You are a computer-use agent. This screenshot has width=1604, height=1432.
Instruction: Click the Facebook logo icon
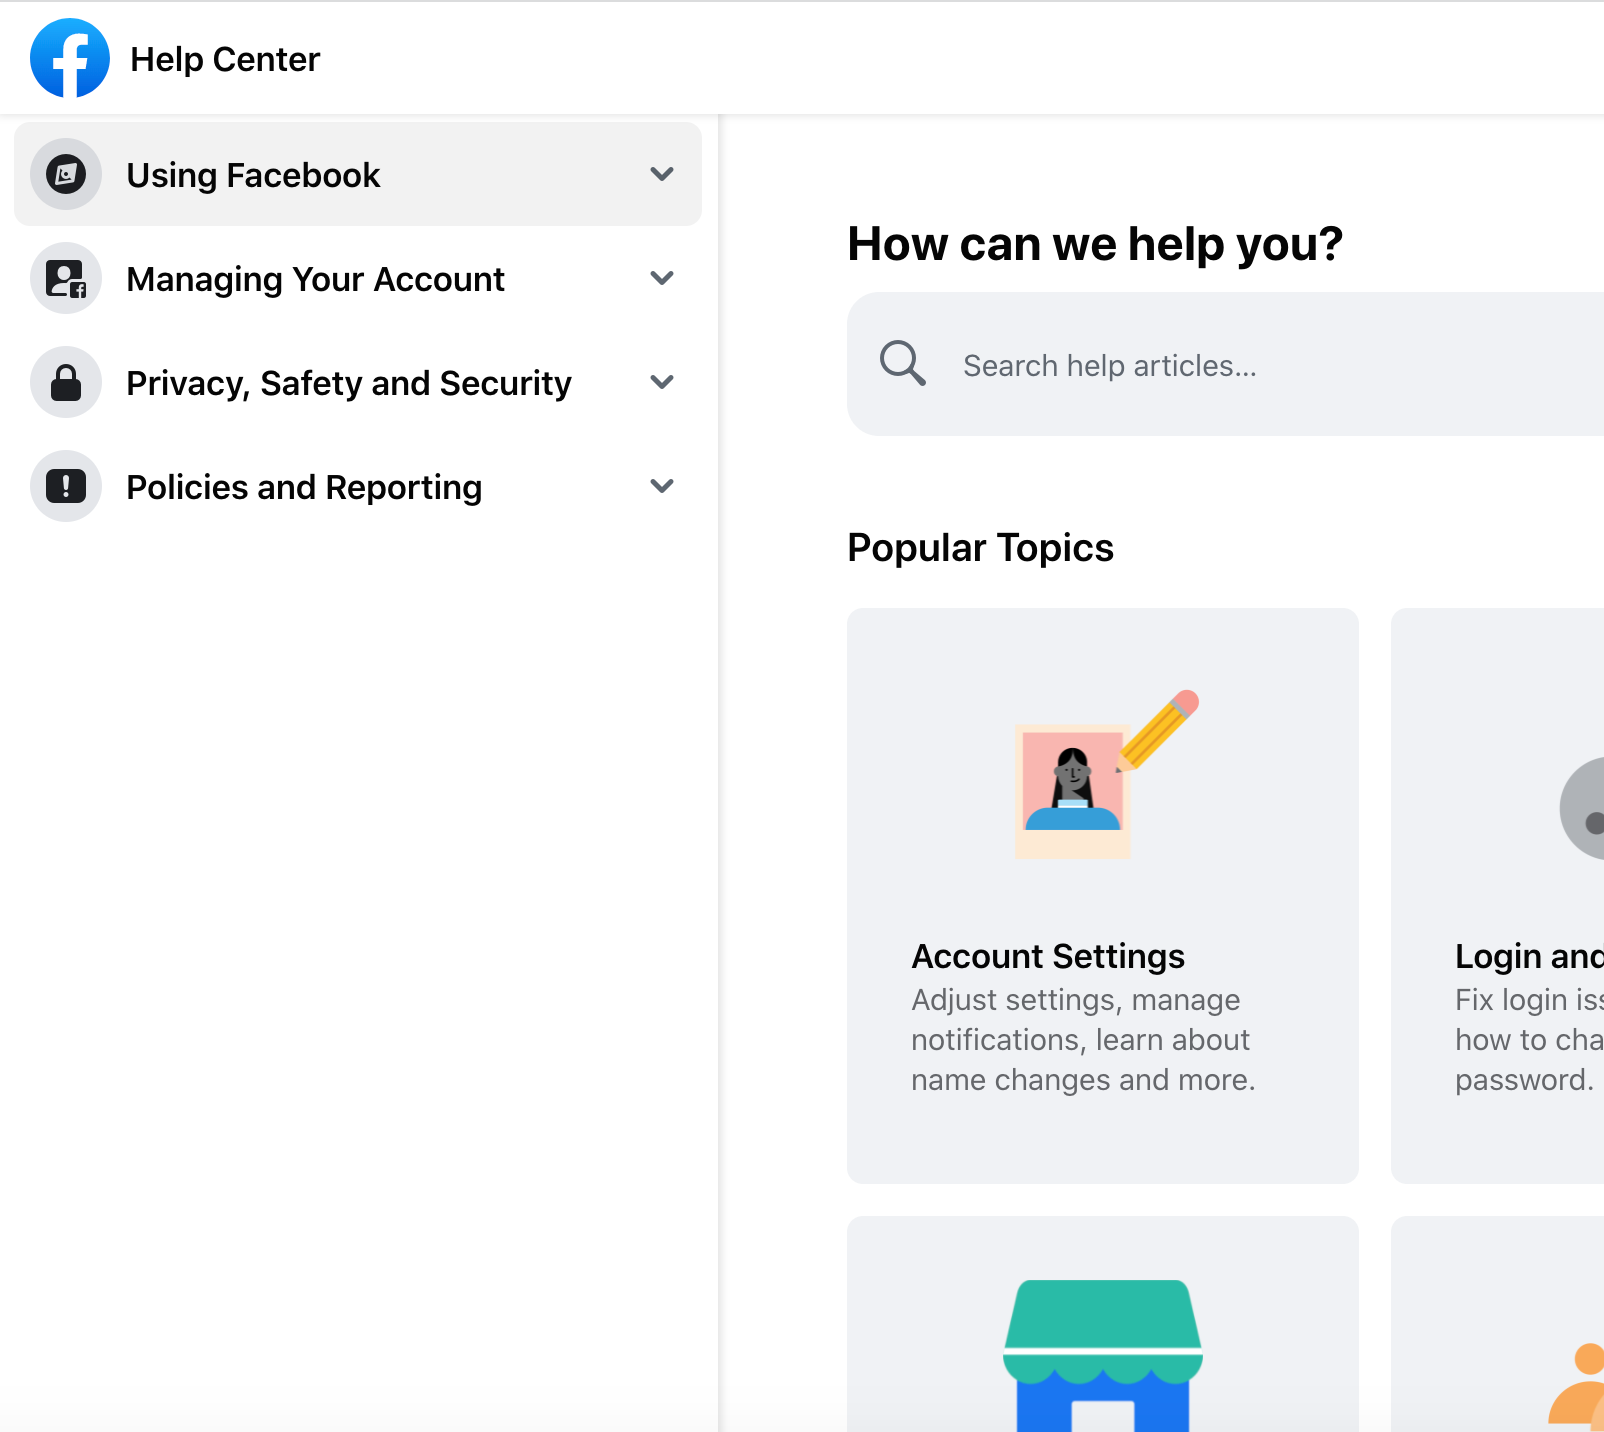click(x=69, y=57)
